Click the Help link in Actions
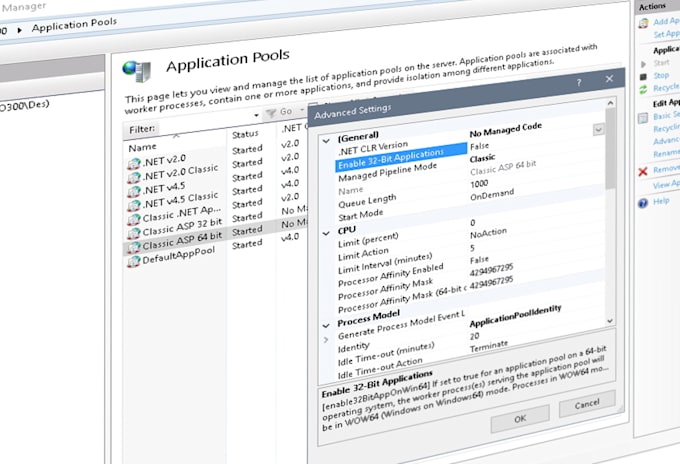 [661, 201]
